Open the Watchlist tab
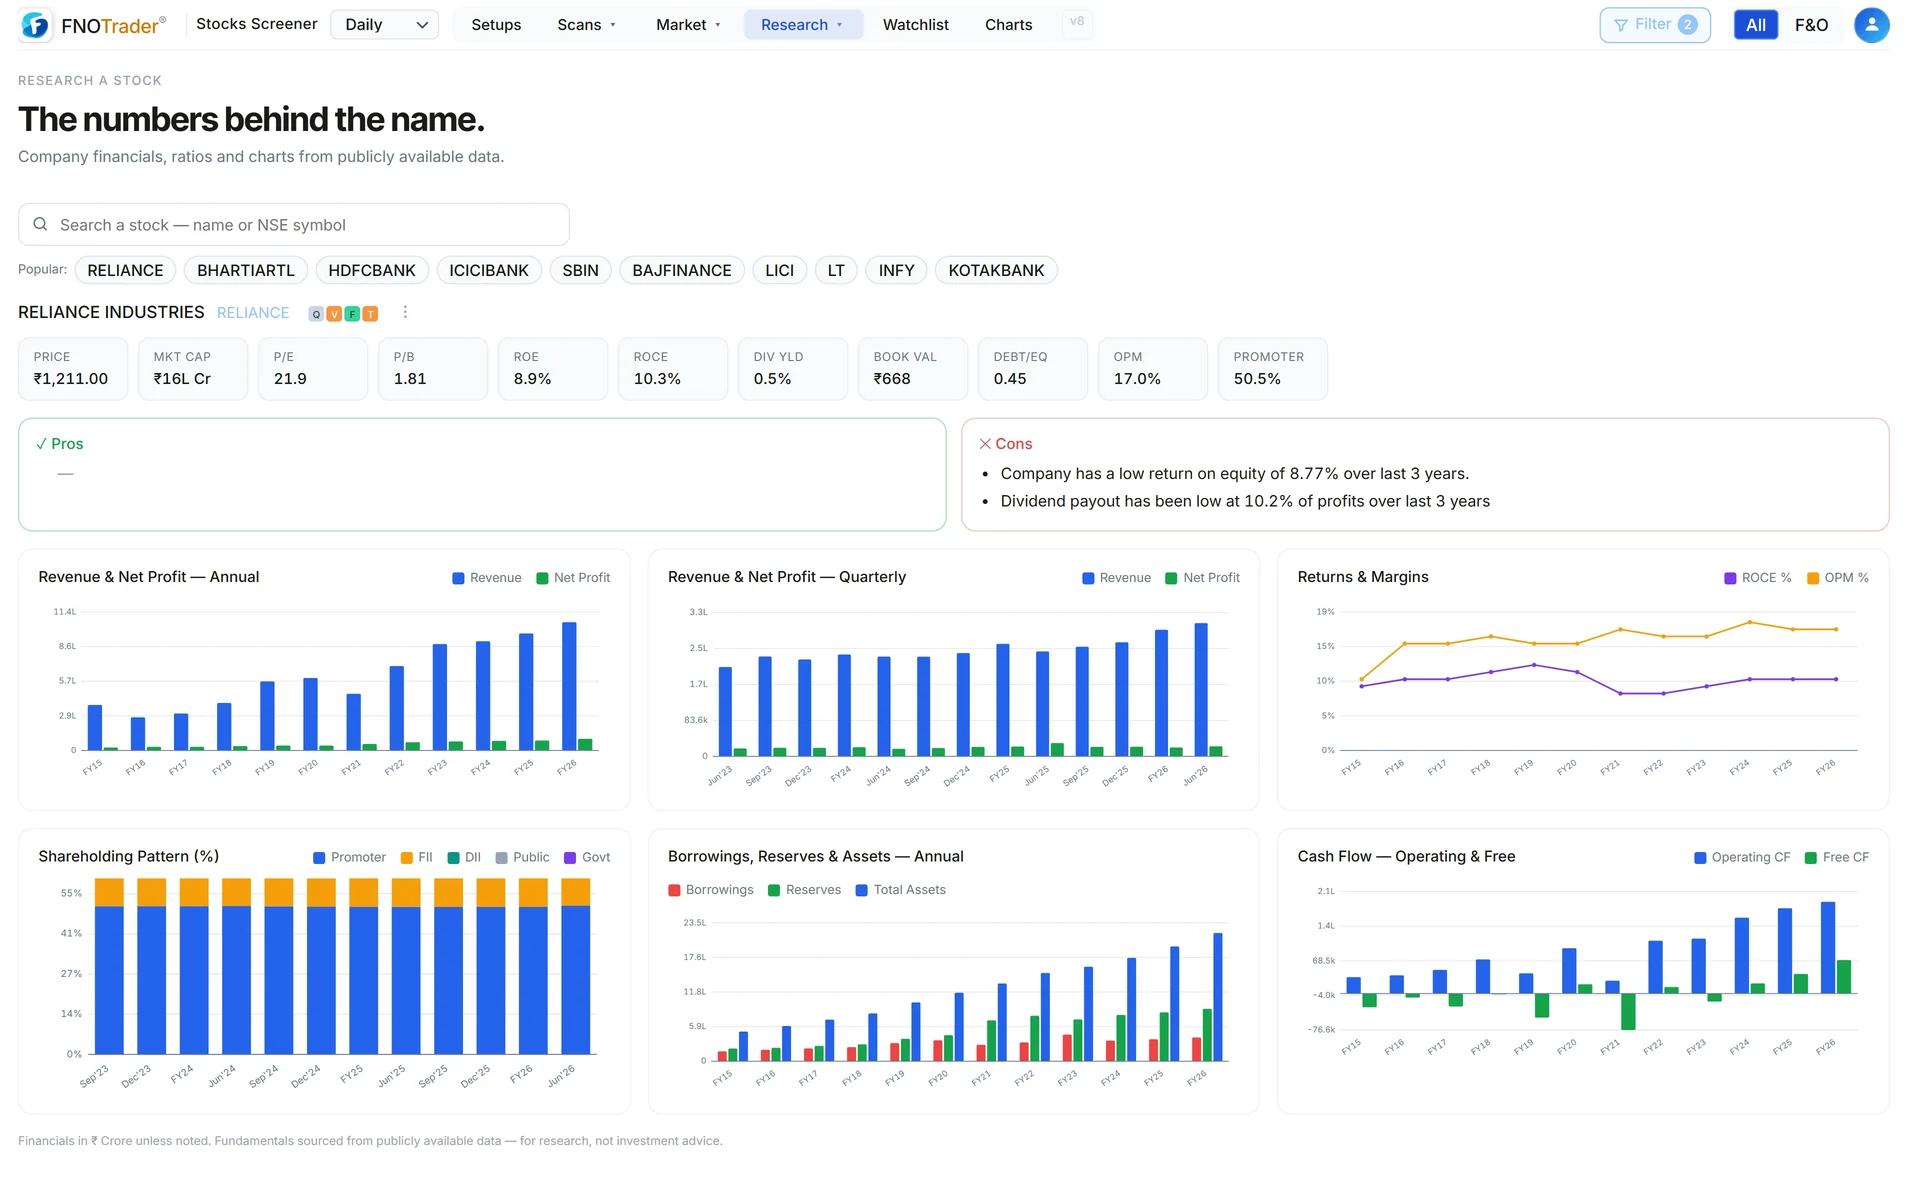 coord(915,25)
